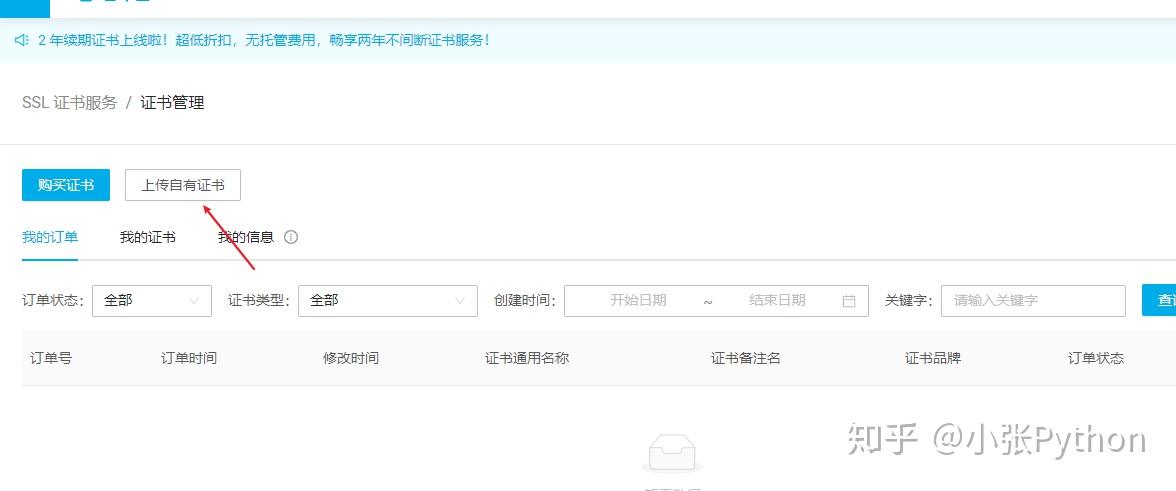
Task: Click the 证书通用名称 column header
Action: (527, 358)
